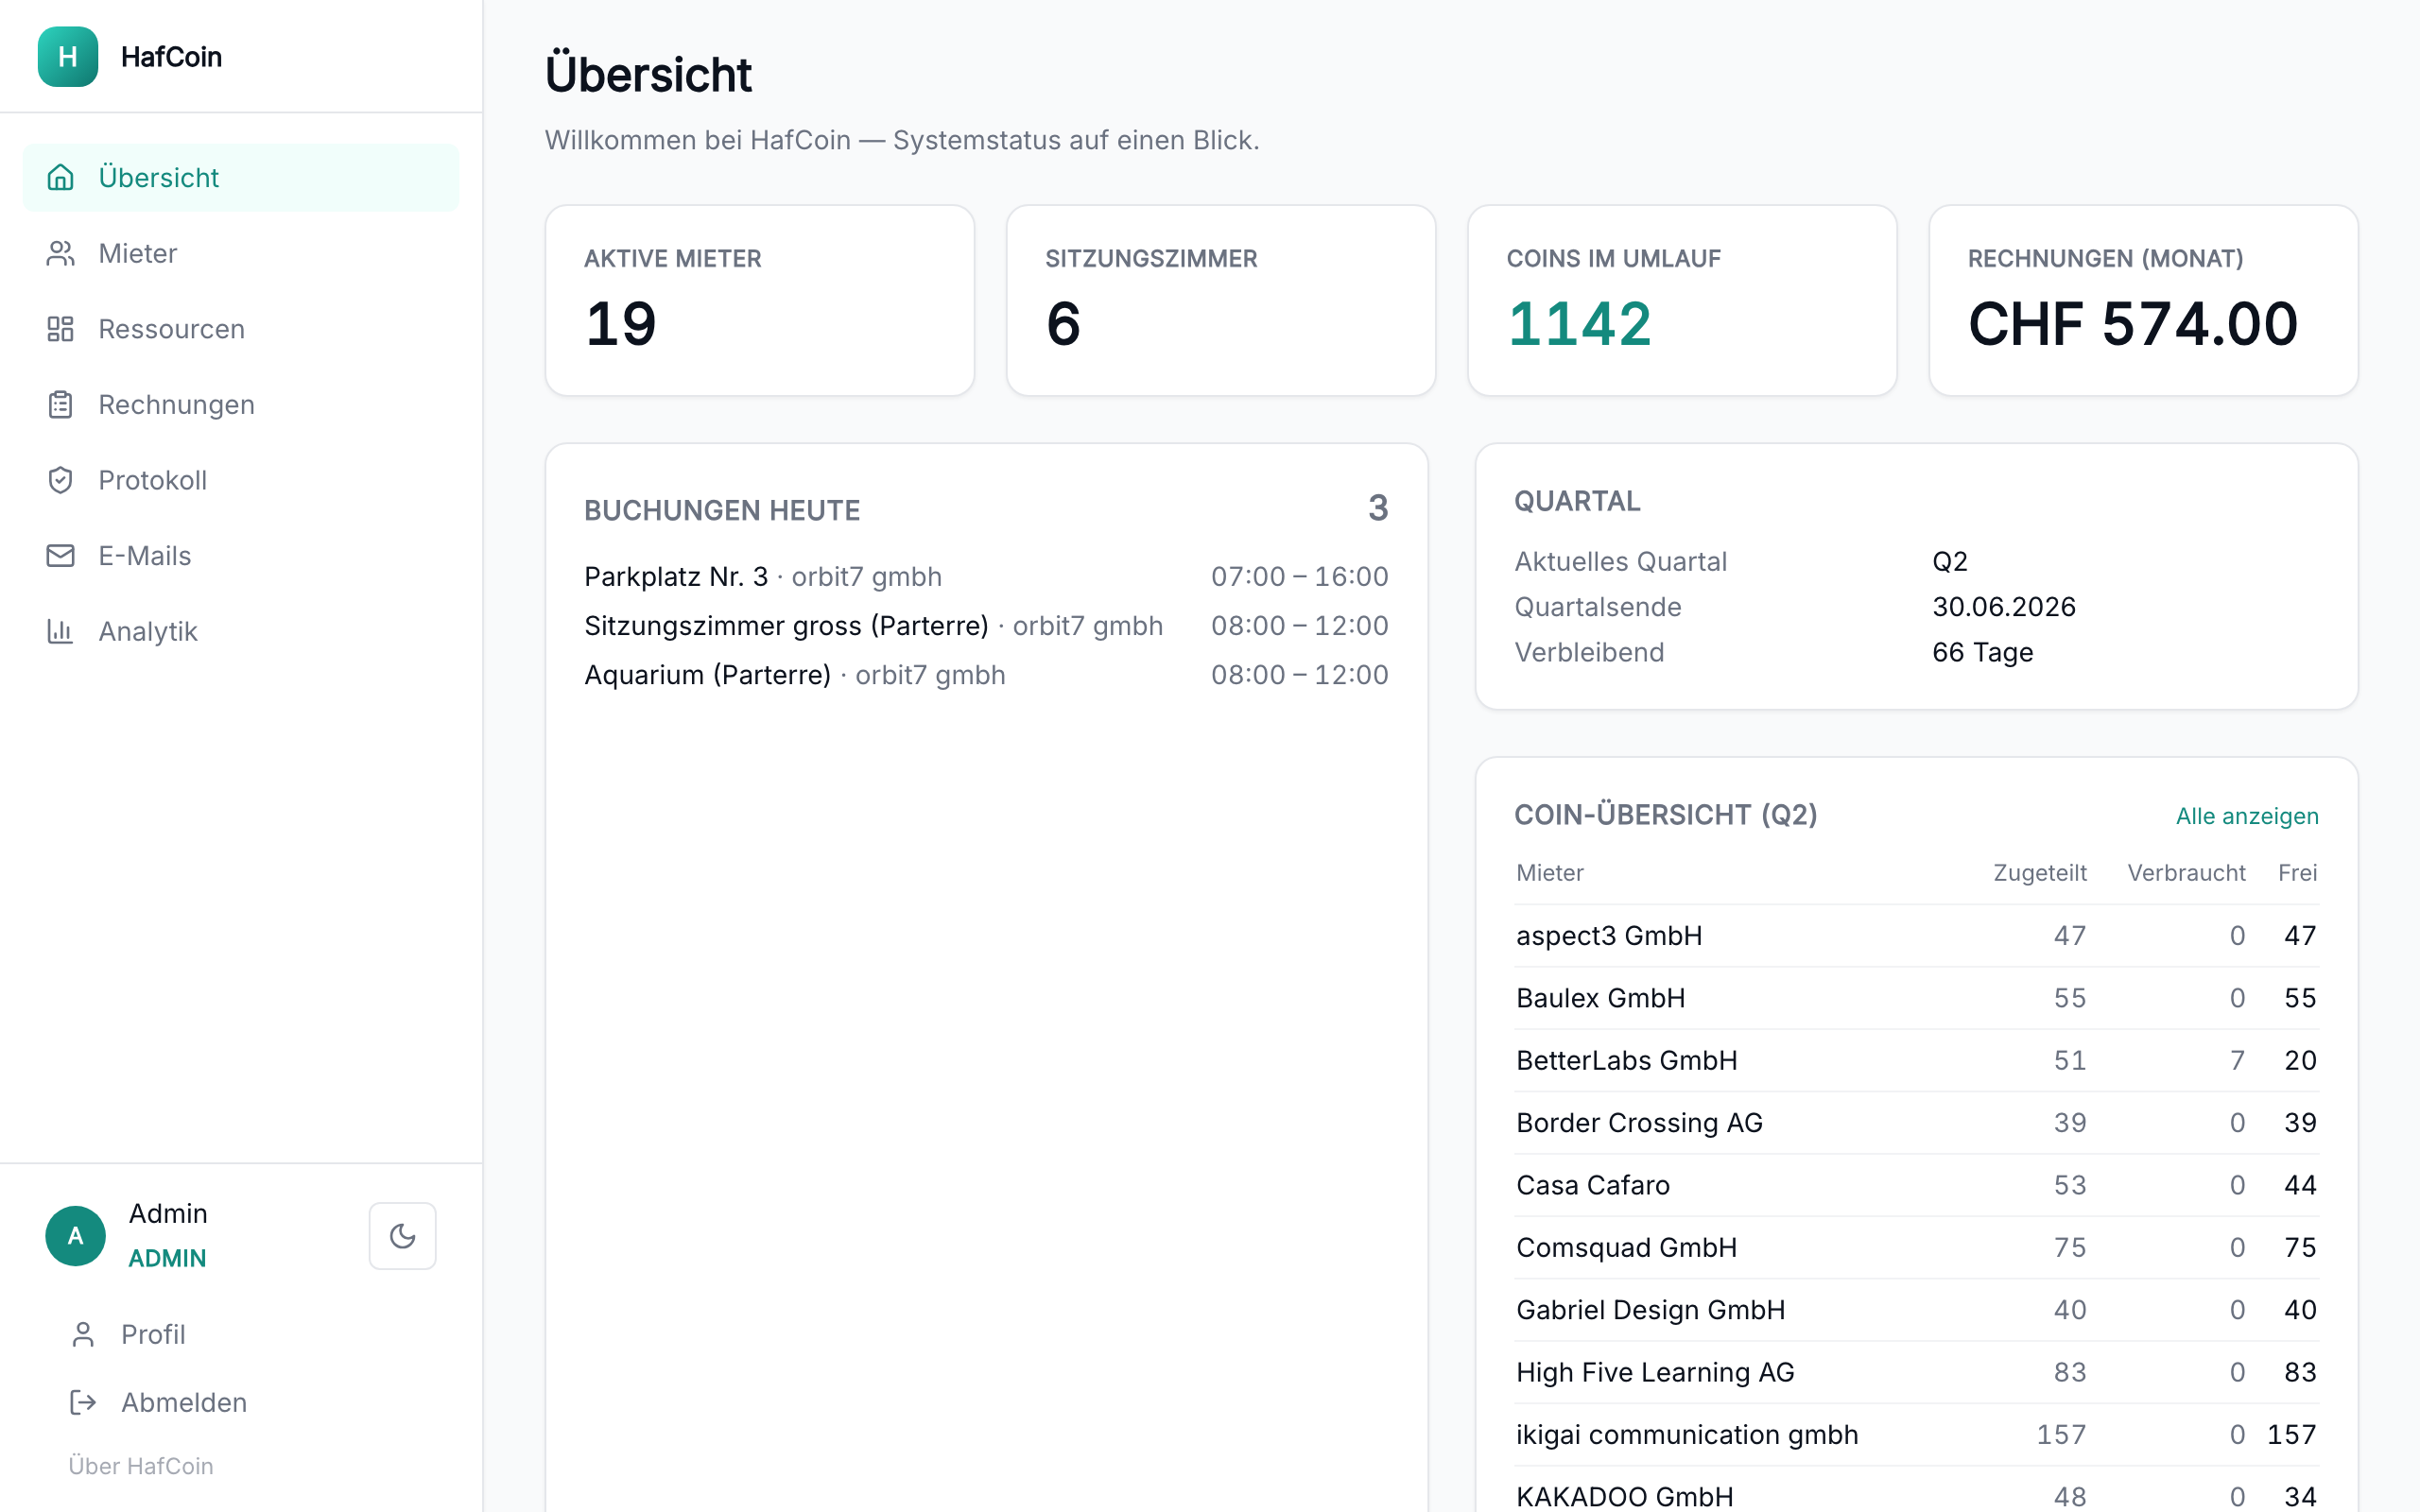Select the Border Crossing AG row
Image resolution: width=2420 pixels, height=1512 pixels.
coord(1916,1123)
